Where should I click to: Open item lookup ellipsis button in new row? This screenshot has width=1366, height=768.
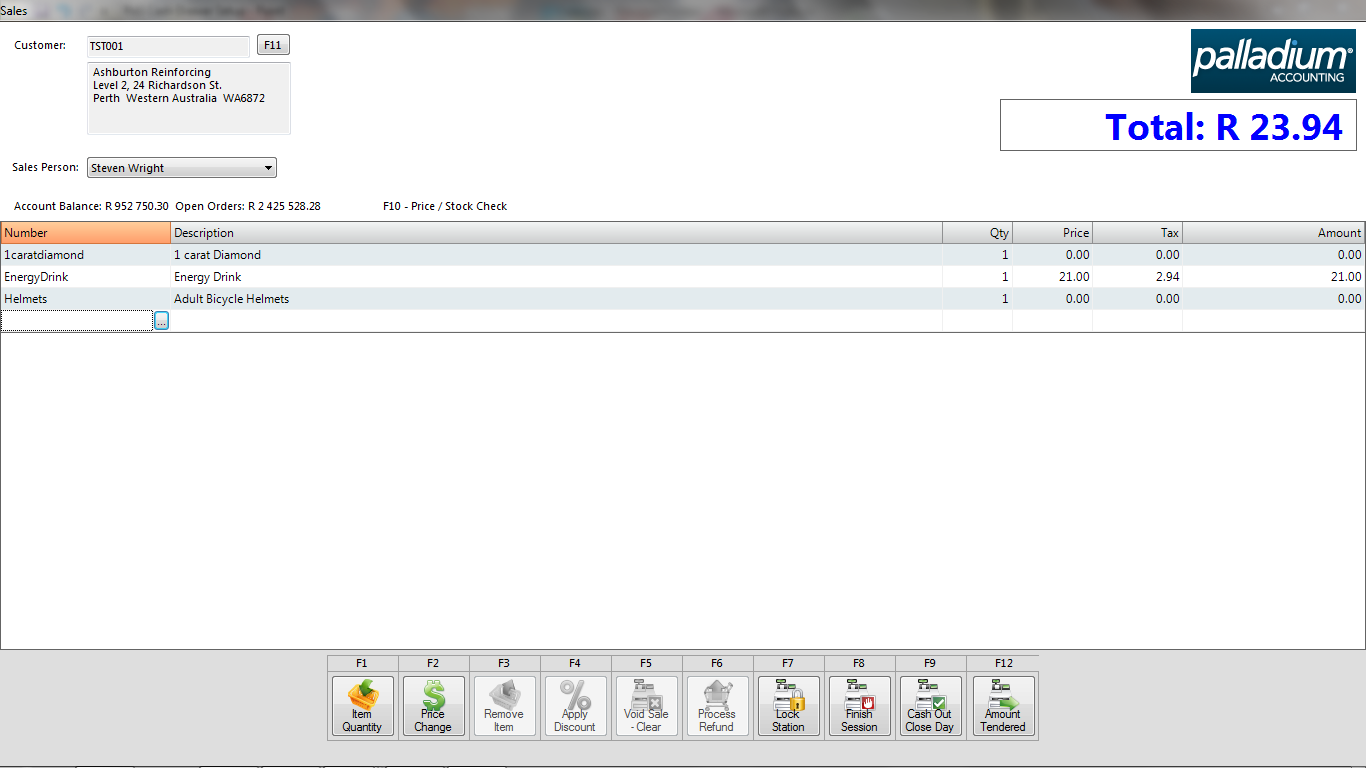pyautogui.click(x=162, y=321)
